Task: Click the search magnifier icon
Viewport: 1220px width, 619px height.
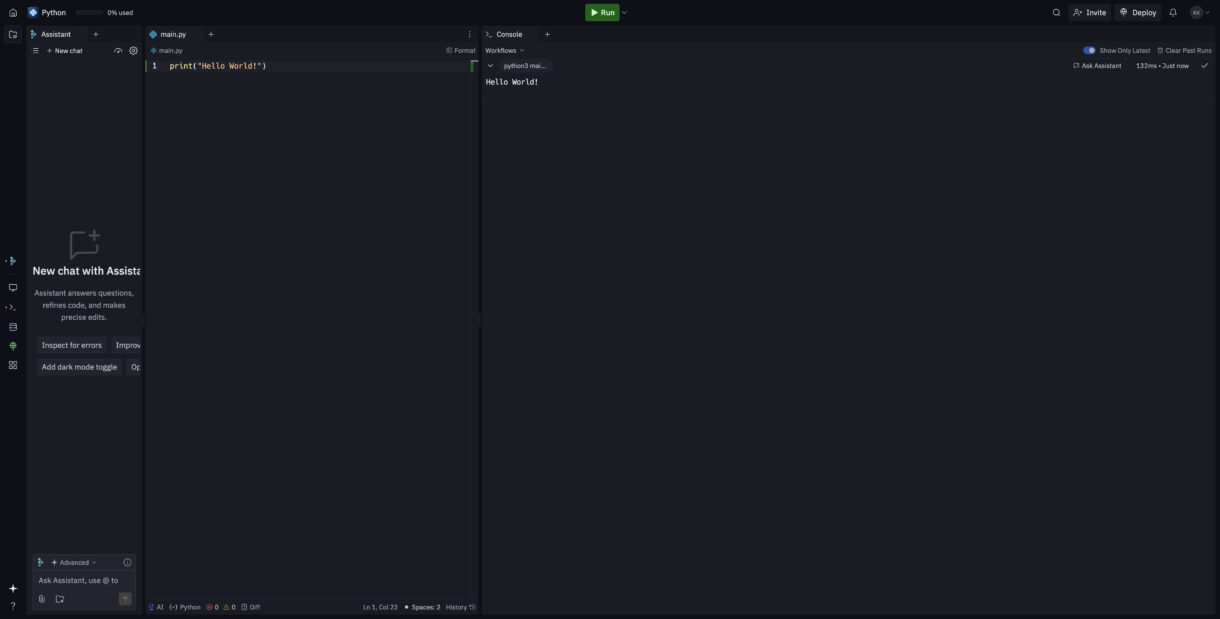Action: click(x=1056, y=13)
